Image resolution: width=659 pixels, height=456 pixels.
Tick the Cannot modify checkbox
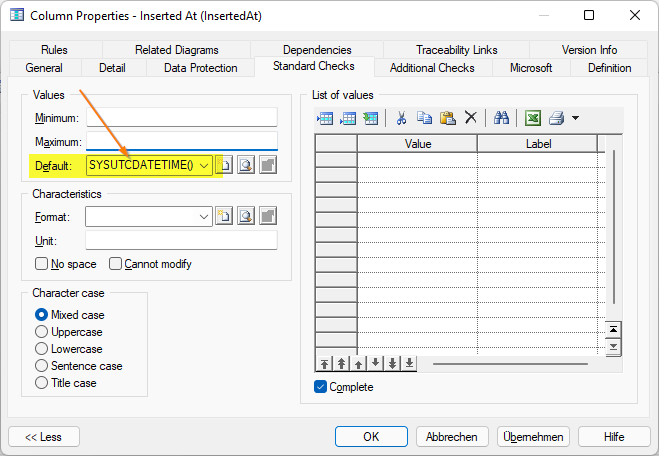[116, 264]
